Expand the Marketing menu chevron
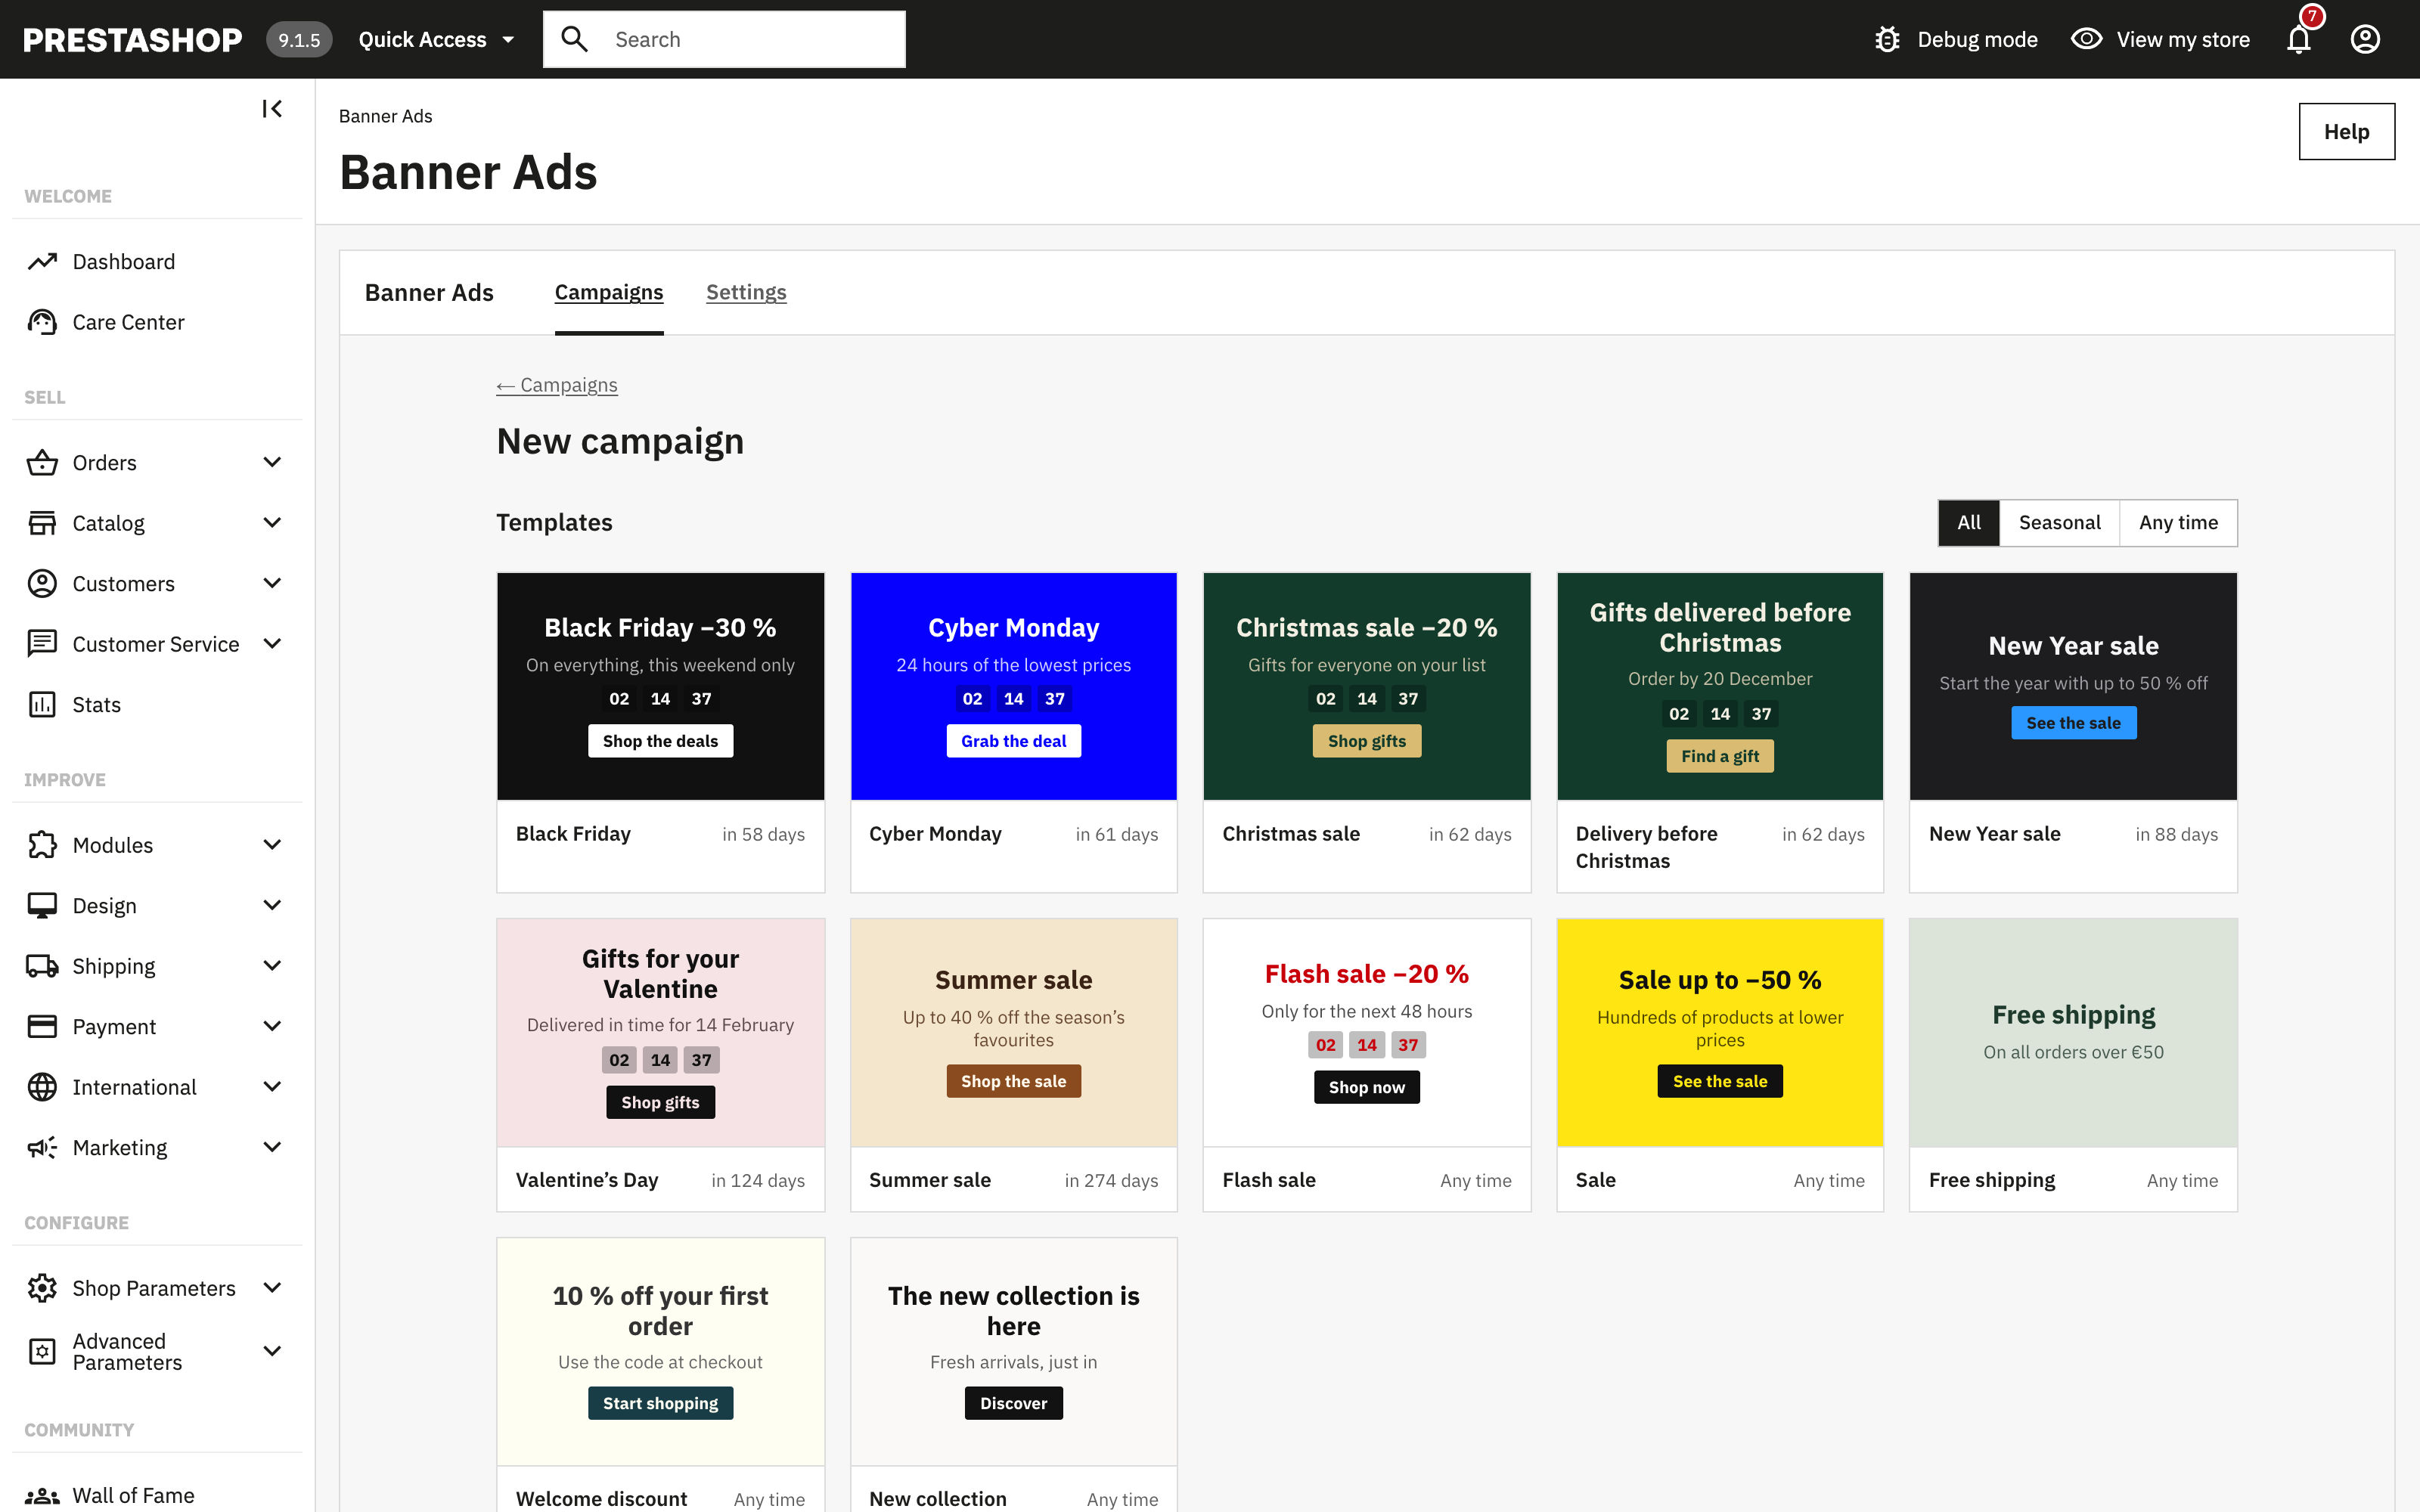 point(272,1147)
